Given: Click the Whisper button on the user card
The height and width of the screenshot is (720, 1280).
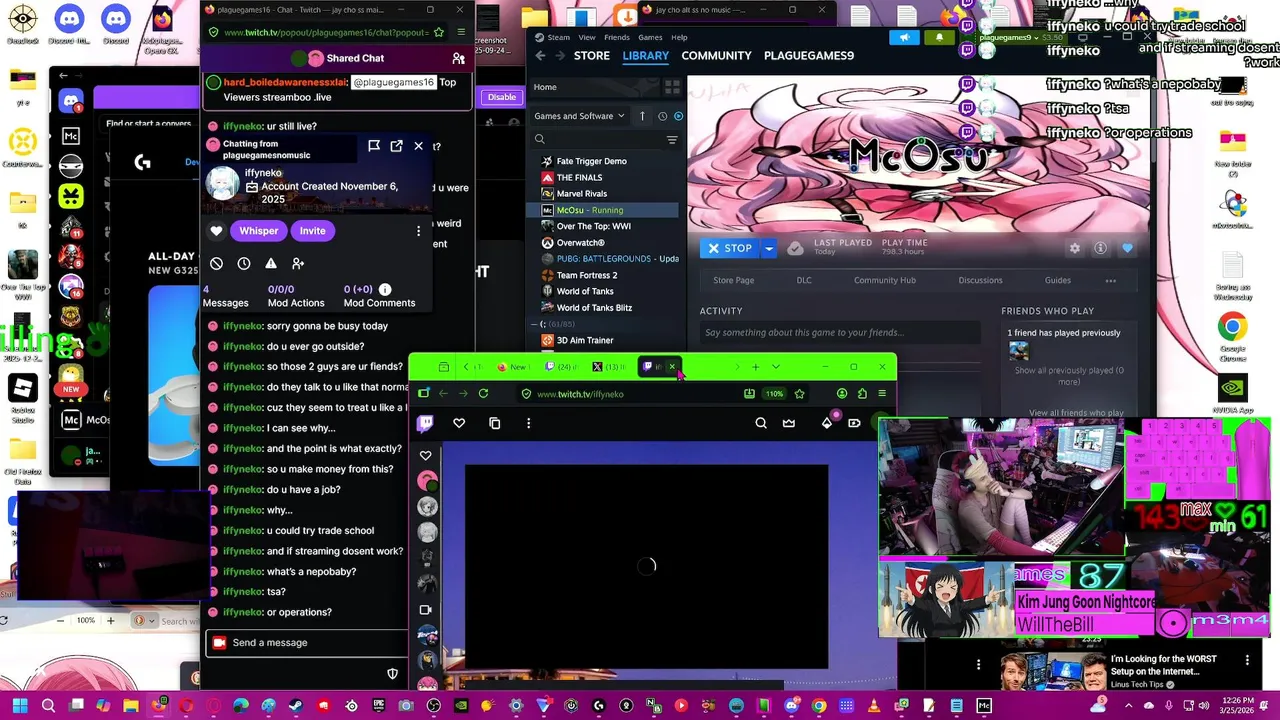Looking at the screenshot, I should (258, 231).
